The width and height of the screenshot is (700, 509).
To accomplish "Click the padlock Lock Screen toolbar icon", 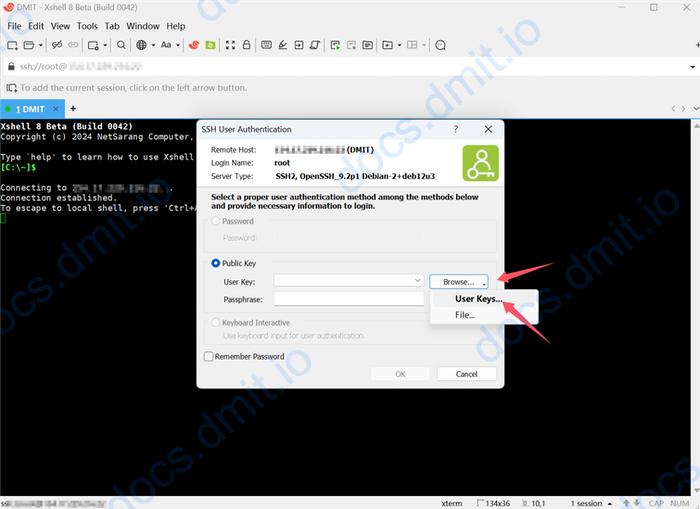I will (x=247, y=45).
